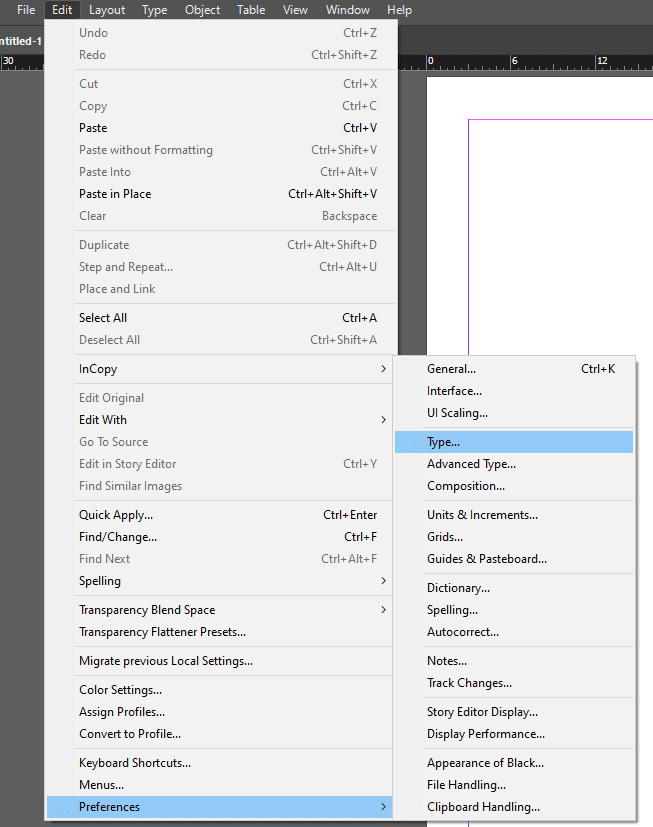Open the Table menu
Image resolution: width=653 pixels, height=827 pixels.
click(x=251, y=10)
